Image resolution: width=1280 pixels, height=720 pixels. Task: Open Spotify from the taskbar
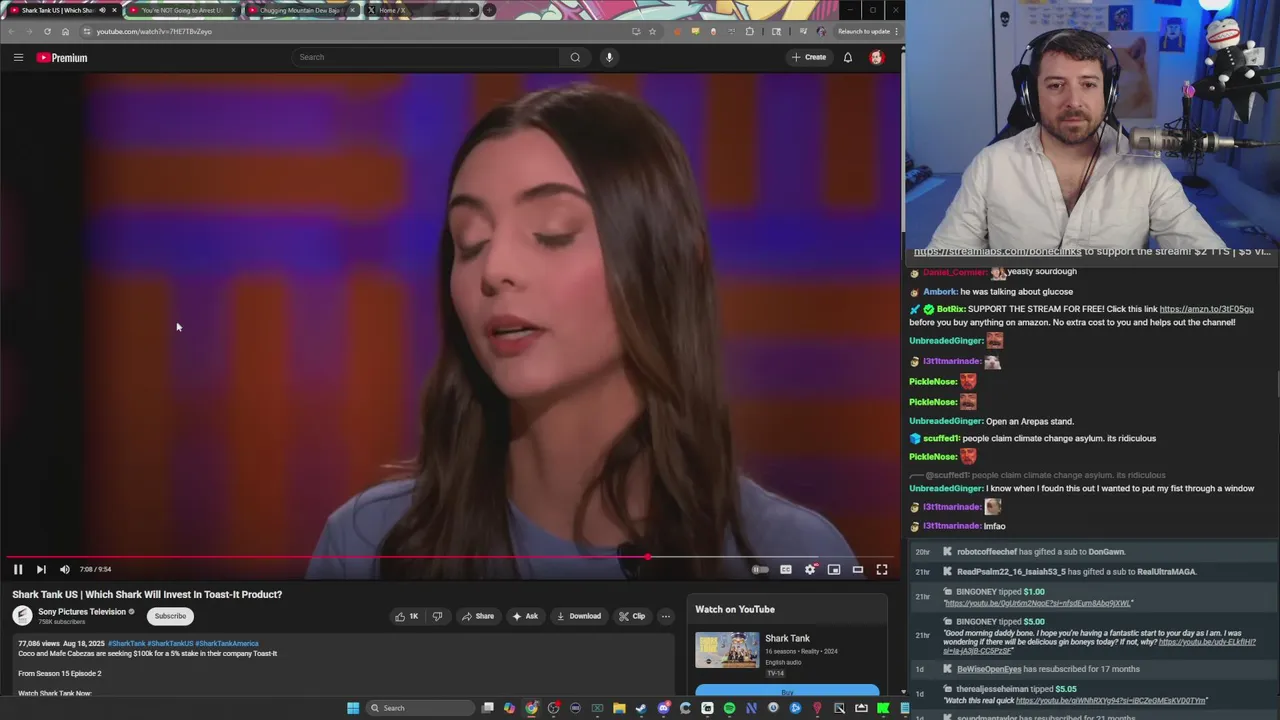729,708
